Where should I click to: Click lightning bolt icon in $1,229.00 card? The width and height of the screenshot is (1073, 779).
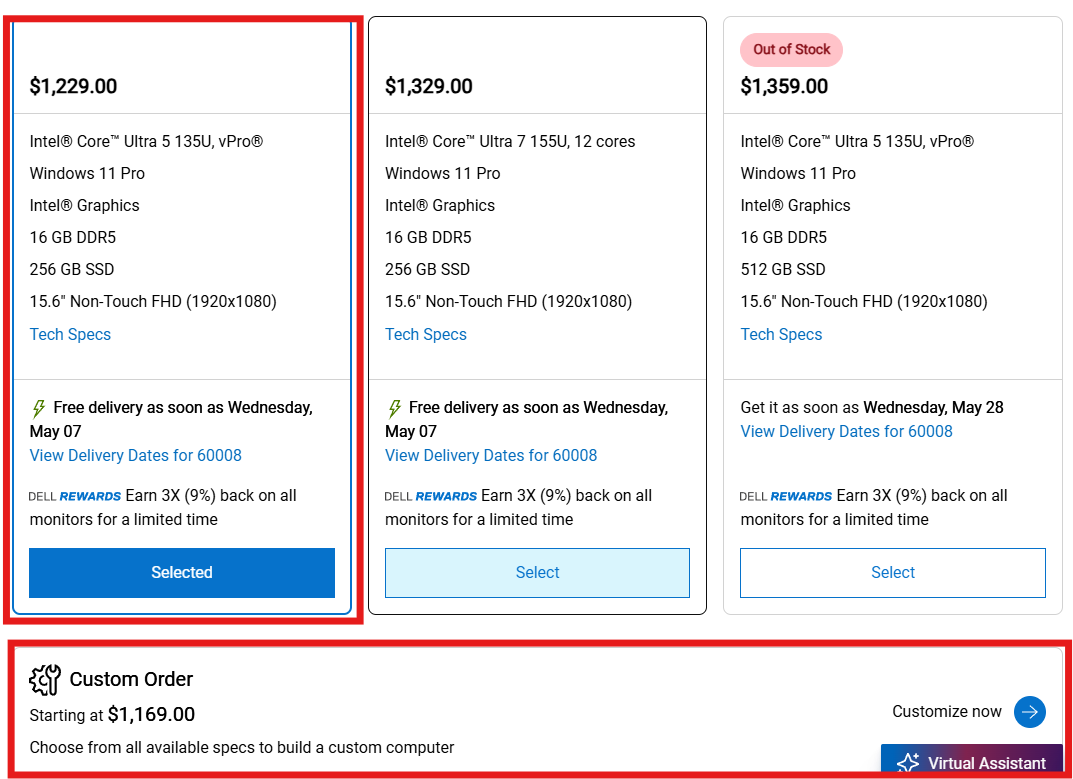click(x=39, y=408)
